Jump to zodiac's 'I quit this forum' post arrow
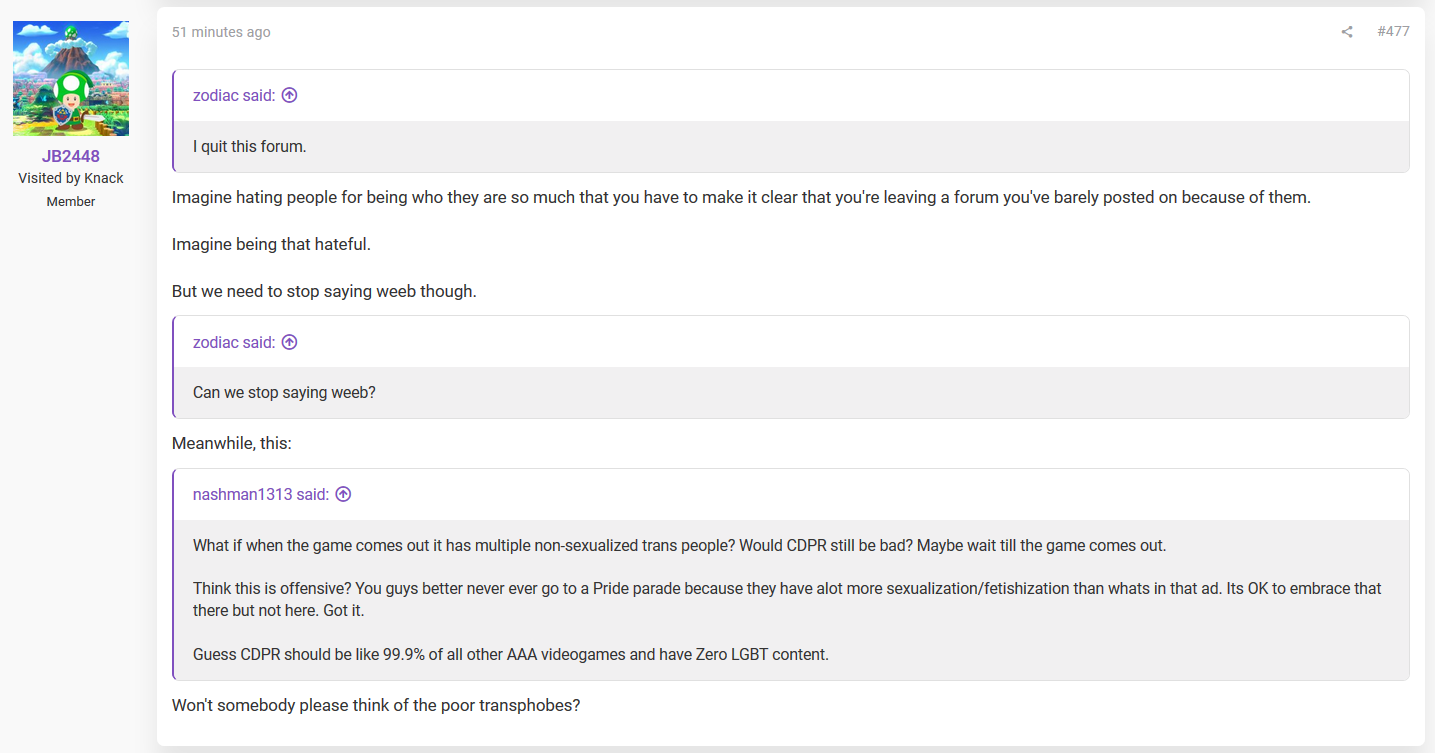 point(289,96)
